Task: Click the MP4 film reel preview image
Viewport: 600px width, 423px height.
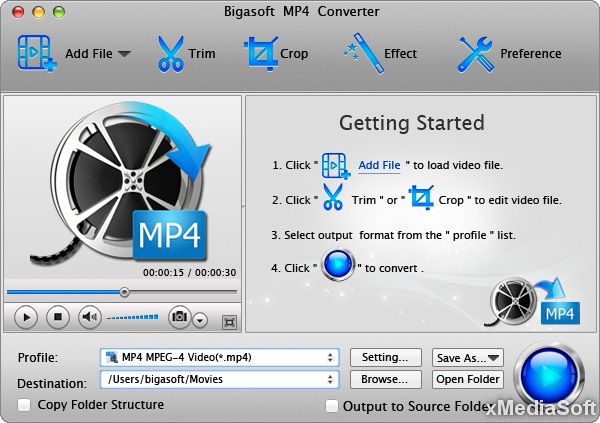Action: [x=121, y=183]
